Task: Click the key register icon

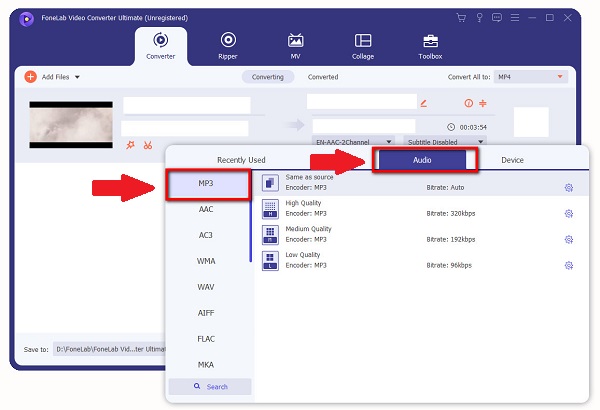Action: 479,18
